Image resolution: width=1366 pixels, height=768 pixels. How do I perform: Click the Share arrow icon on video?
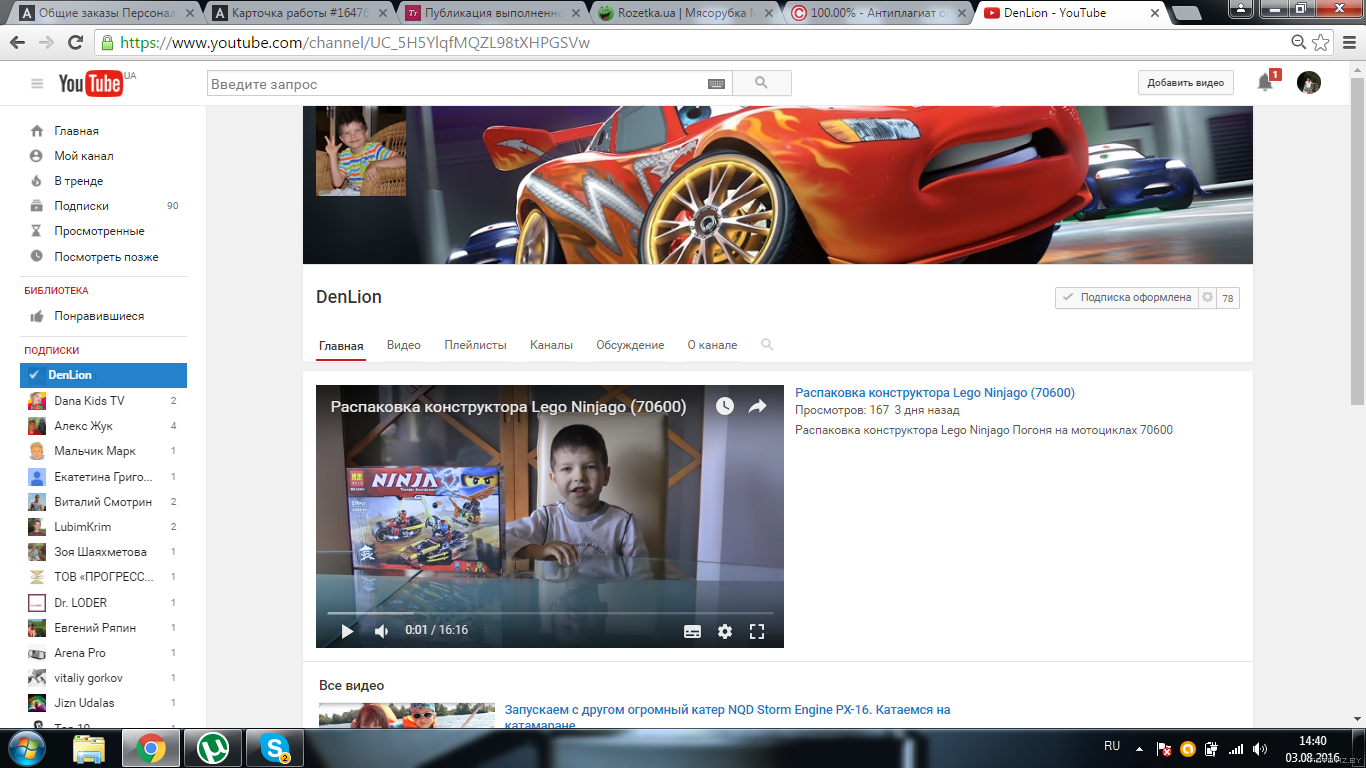point(757,406)
